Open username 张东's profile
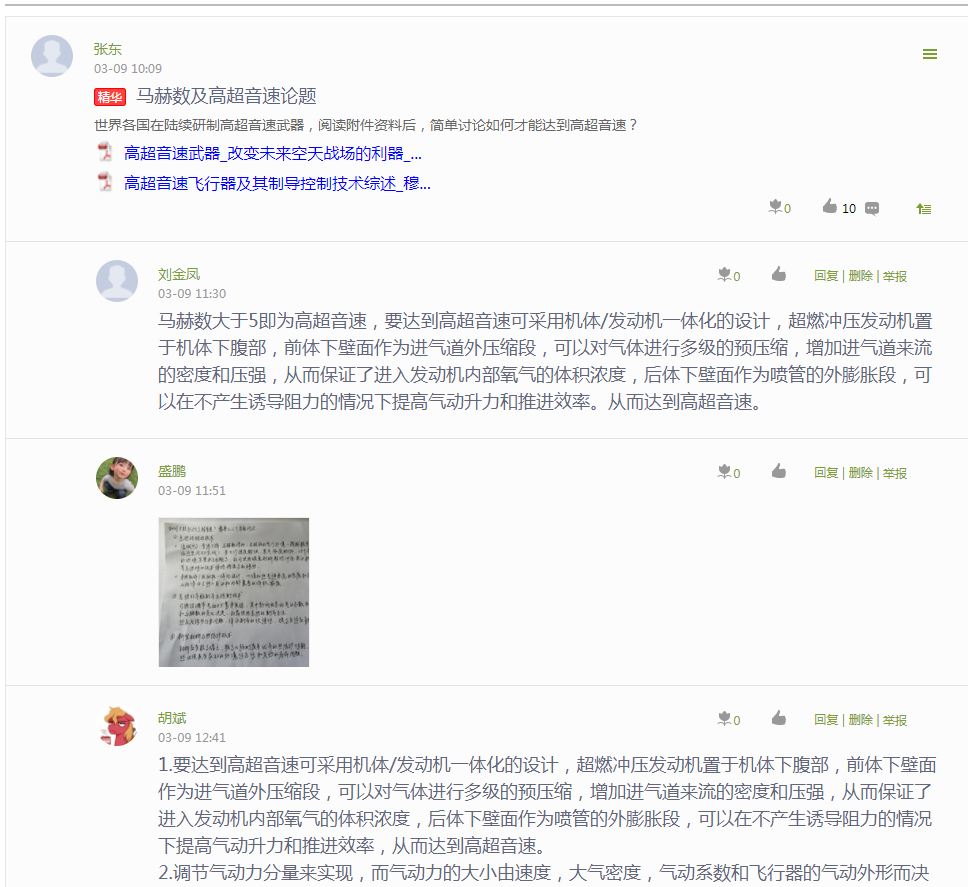Screen dimensions: 968x887 pos(107,49)
